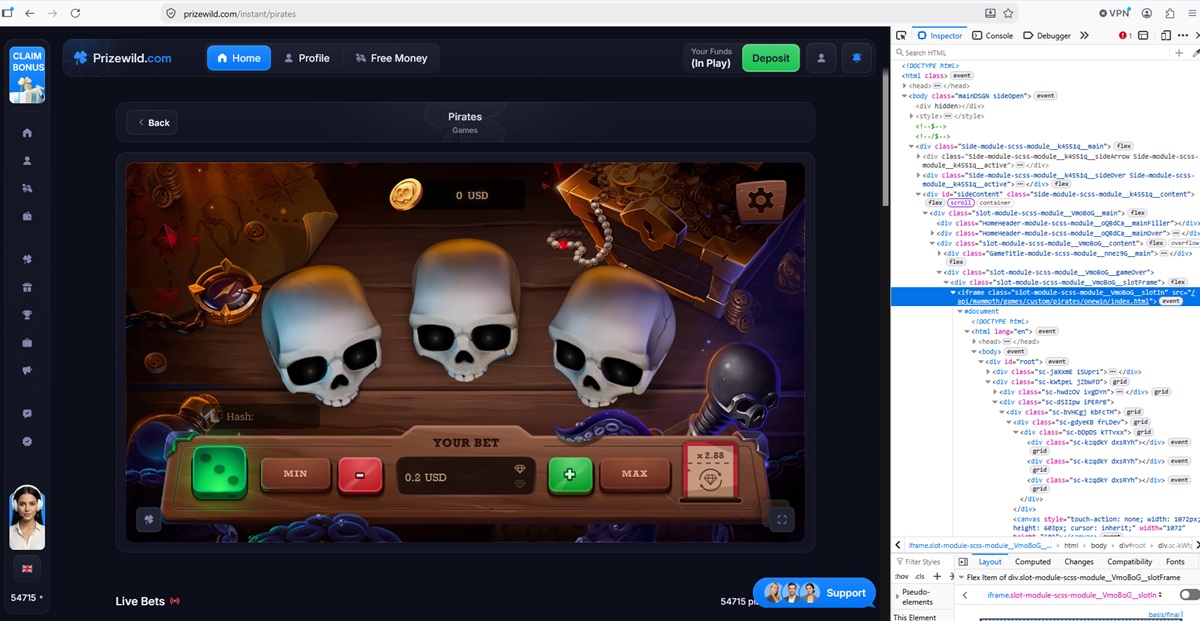This screenshot has height=621, width=1200.
Task: Open the Layout panel tab
Action: pyautogui.click(x=990, y=562)
